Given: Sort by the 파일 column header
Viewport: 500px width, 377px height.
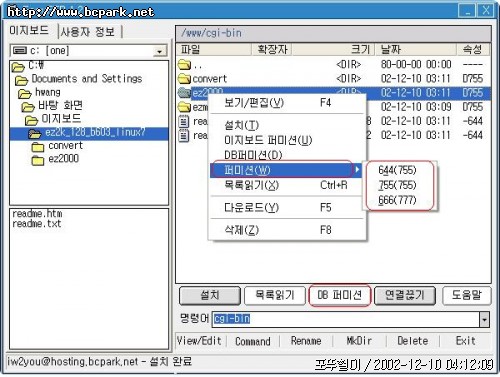Looking at the screenshot, I should [x=214, y=50].
